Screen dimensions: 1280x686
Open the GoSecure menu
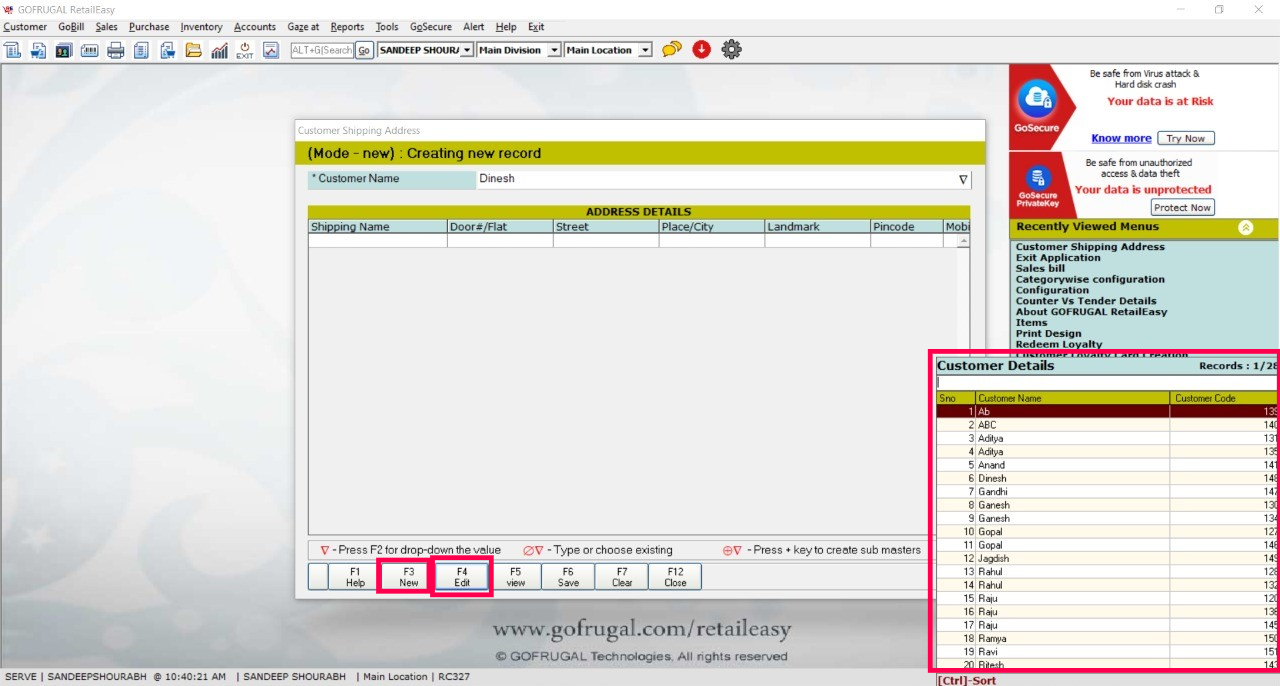(x=431, y=27)
